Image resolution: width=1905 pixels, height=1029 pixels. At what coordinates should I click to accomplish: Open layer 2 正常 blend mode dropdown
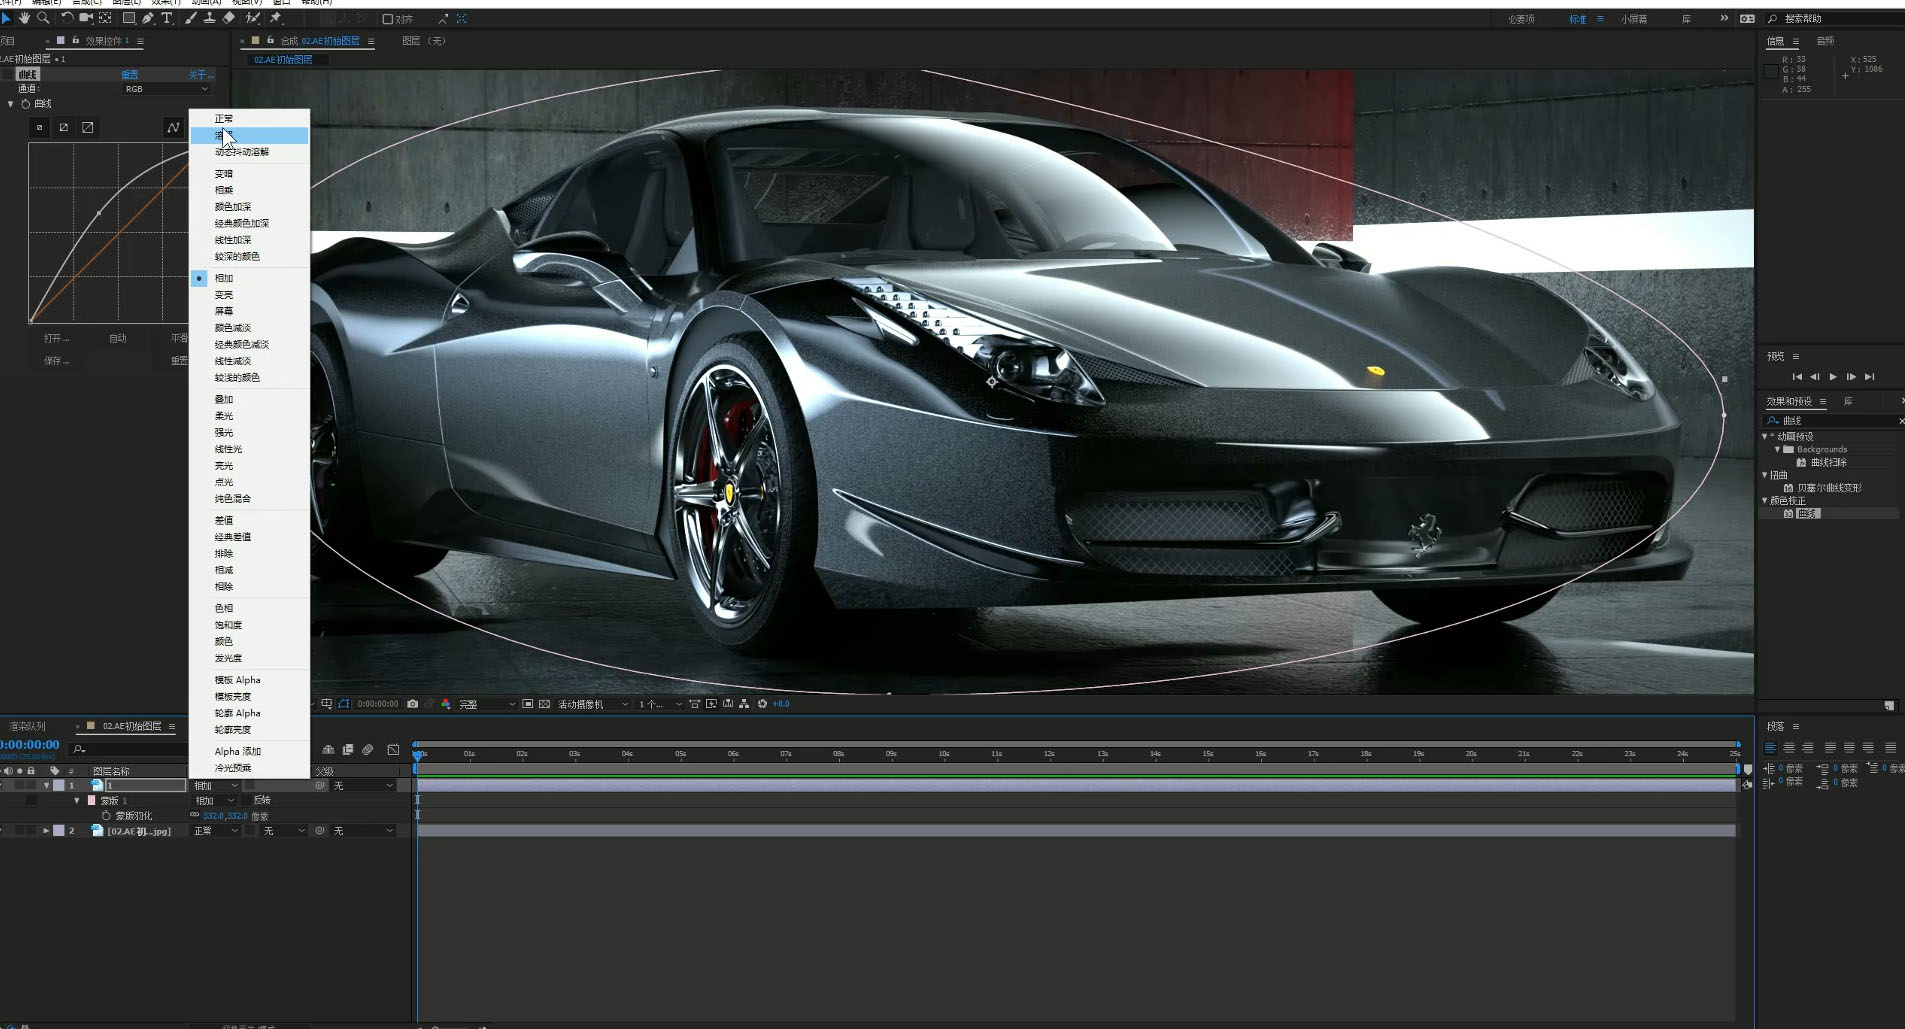(x=216, y=831)
